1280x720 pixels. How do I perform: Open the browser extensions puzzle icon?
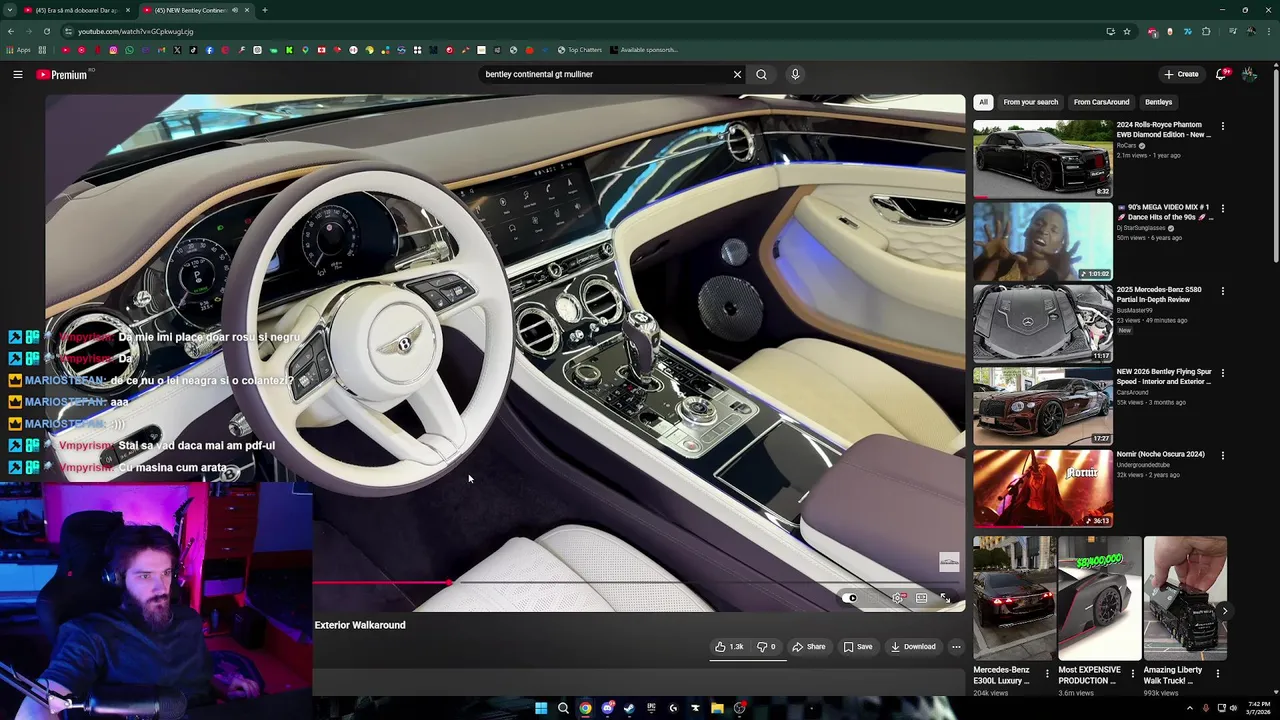coord(1206,31)
